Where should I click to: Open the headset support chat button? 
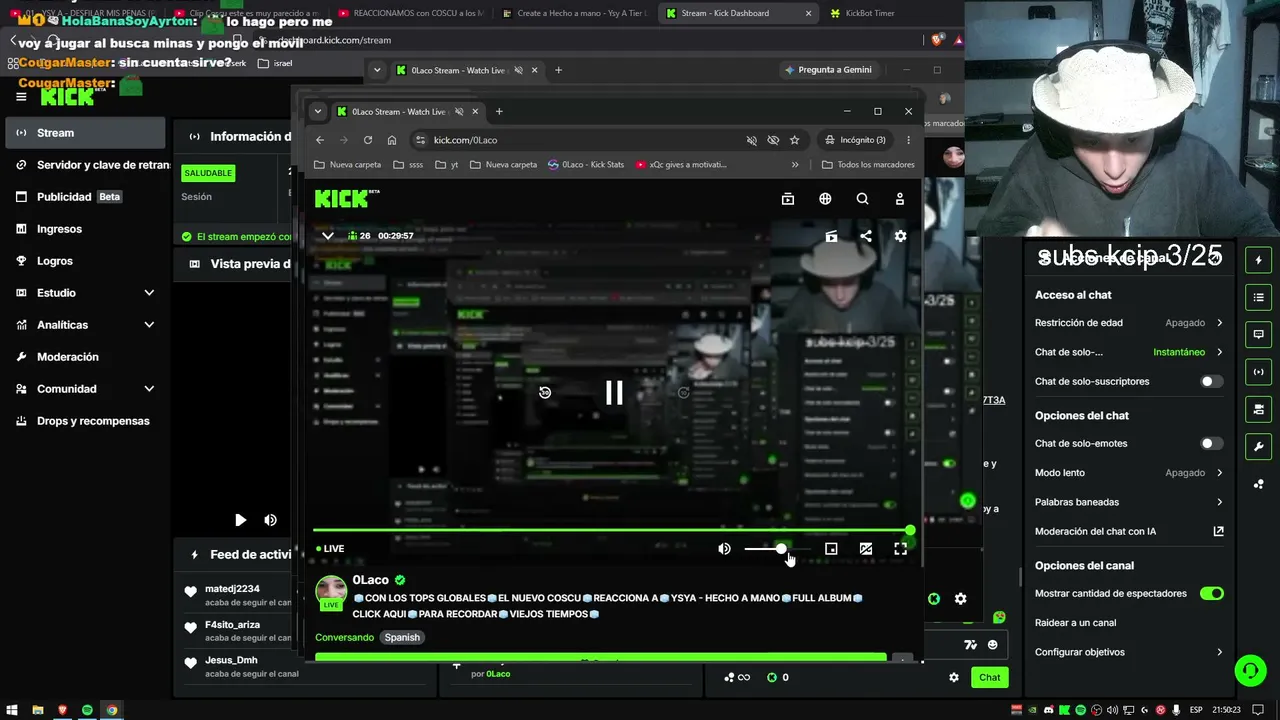pyautogui.click(x=1250, y=671)
